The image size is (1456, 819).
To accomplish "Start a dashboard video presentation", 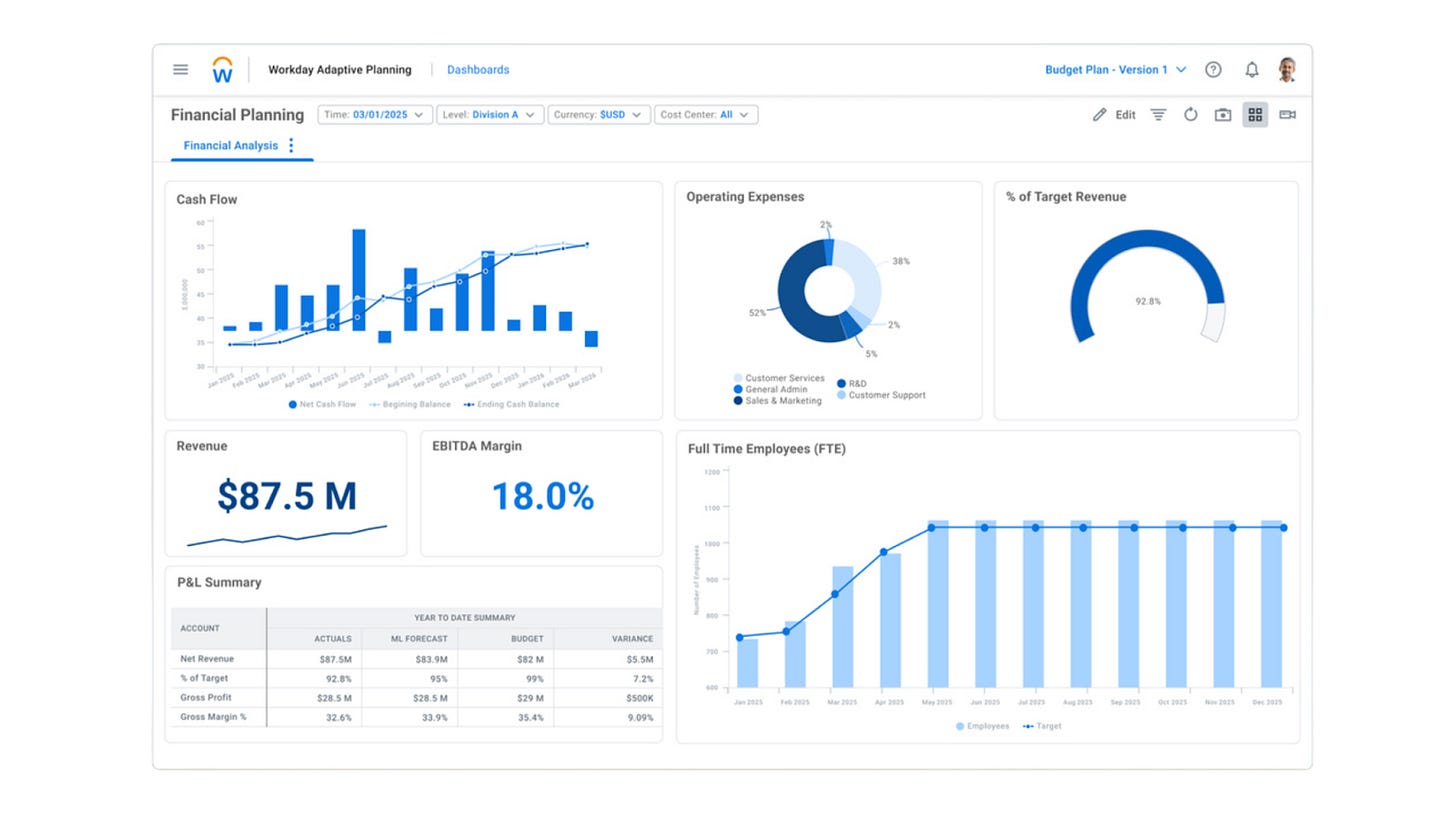I will tap(1287, 114).
